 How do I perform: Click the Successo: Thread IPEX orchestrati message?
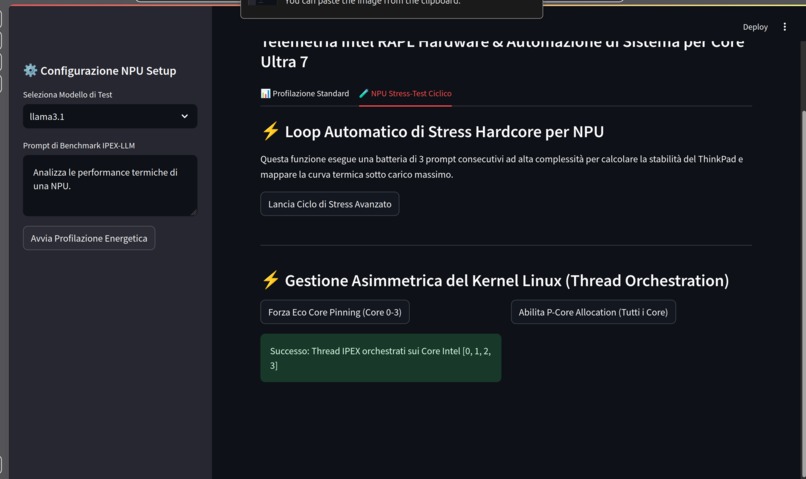[x=380, y=358]
